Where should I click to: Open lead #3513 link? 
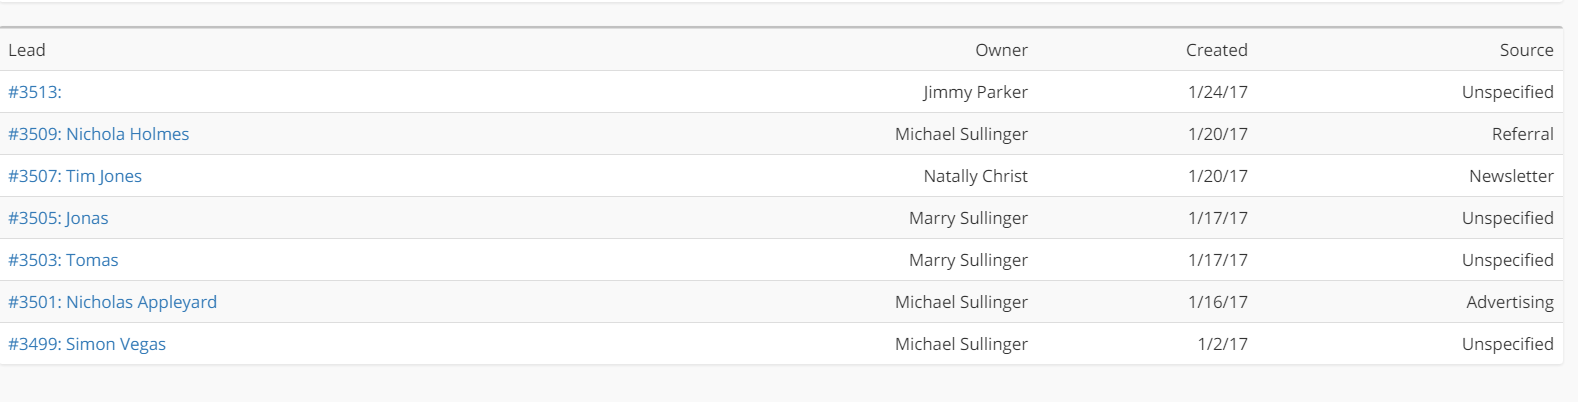pos(35,92)
